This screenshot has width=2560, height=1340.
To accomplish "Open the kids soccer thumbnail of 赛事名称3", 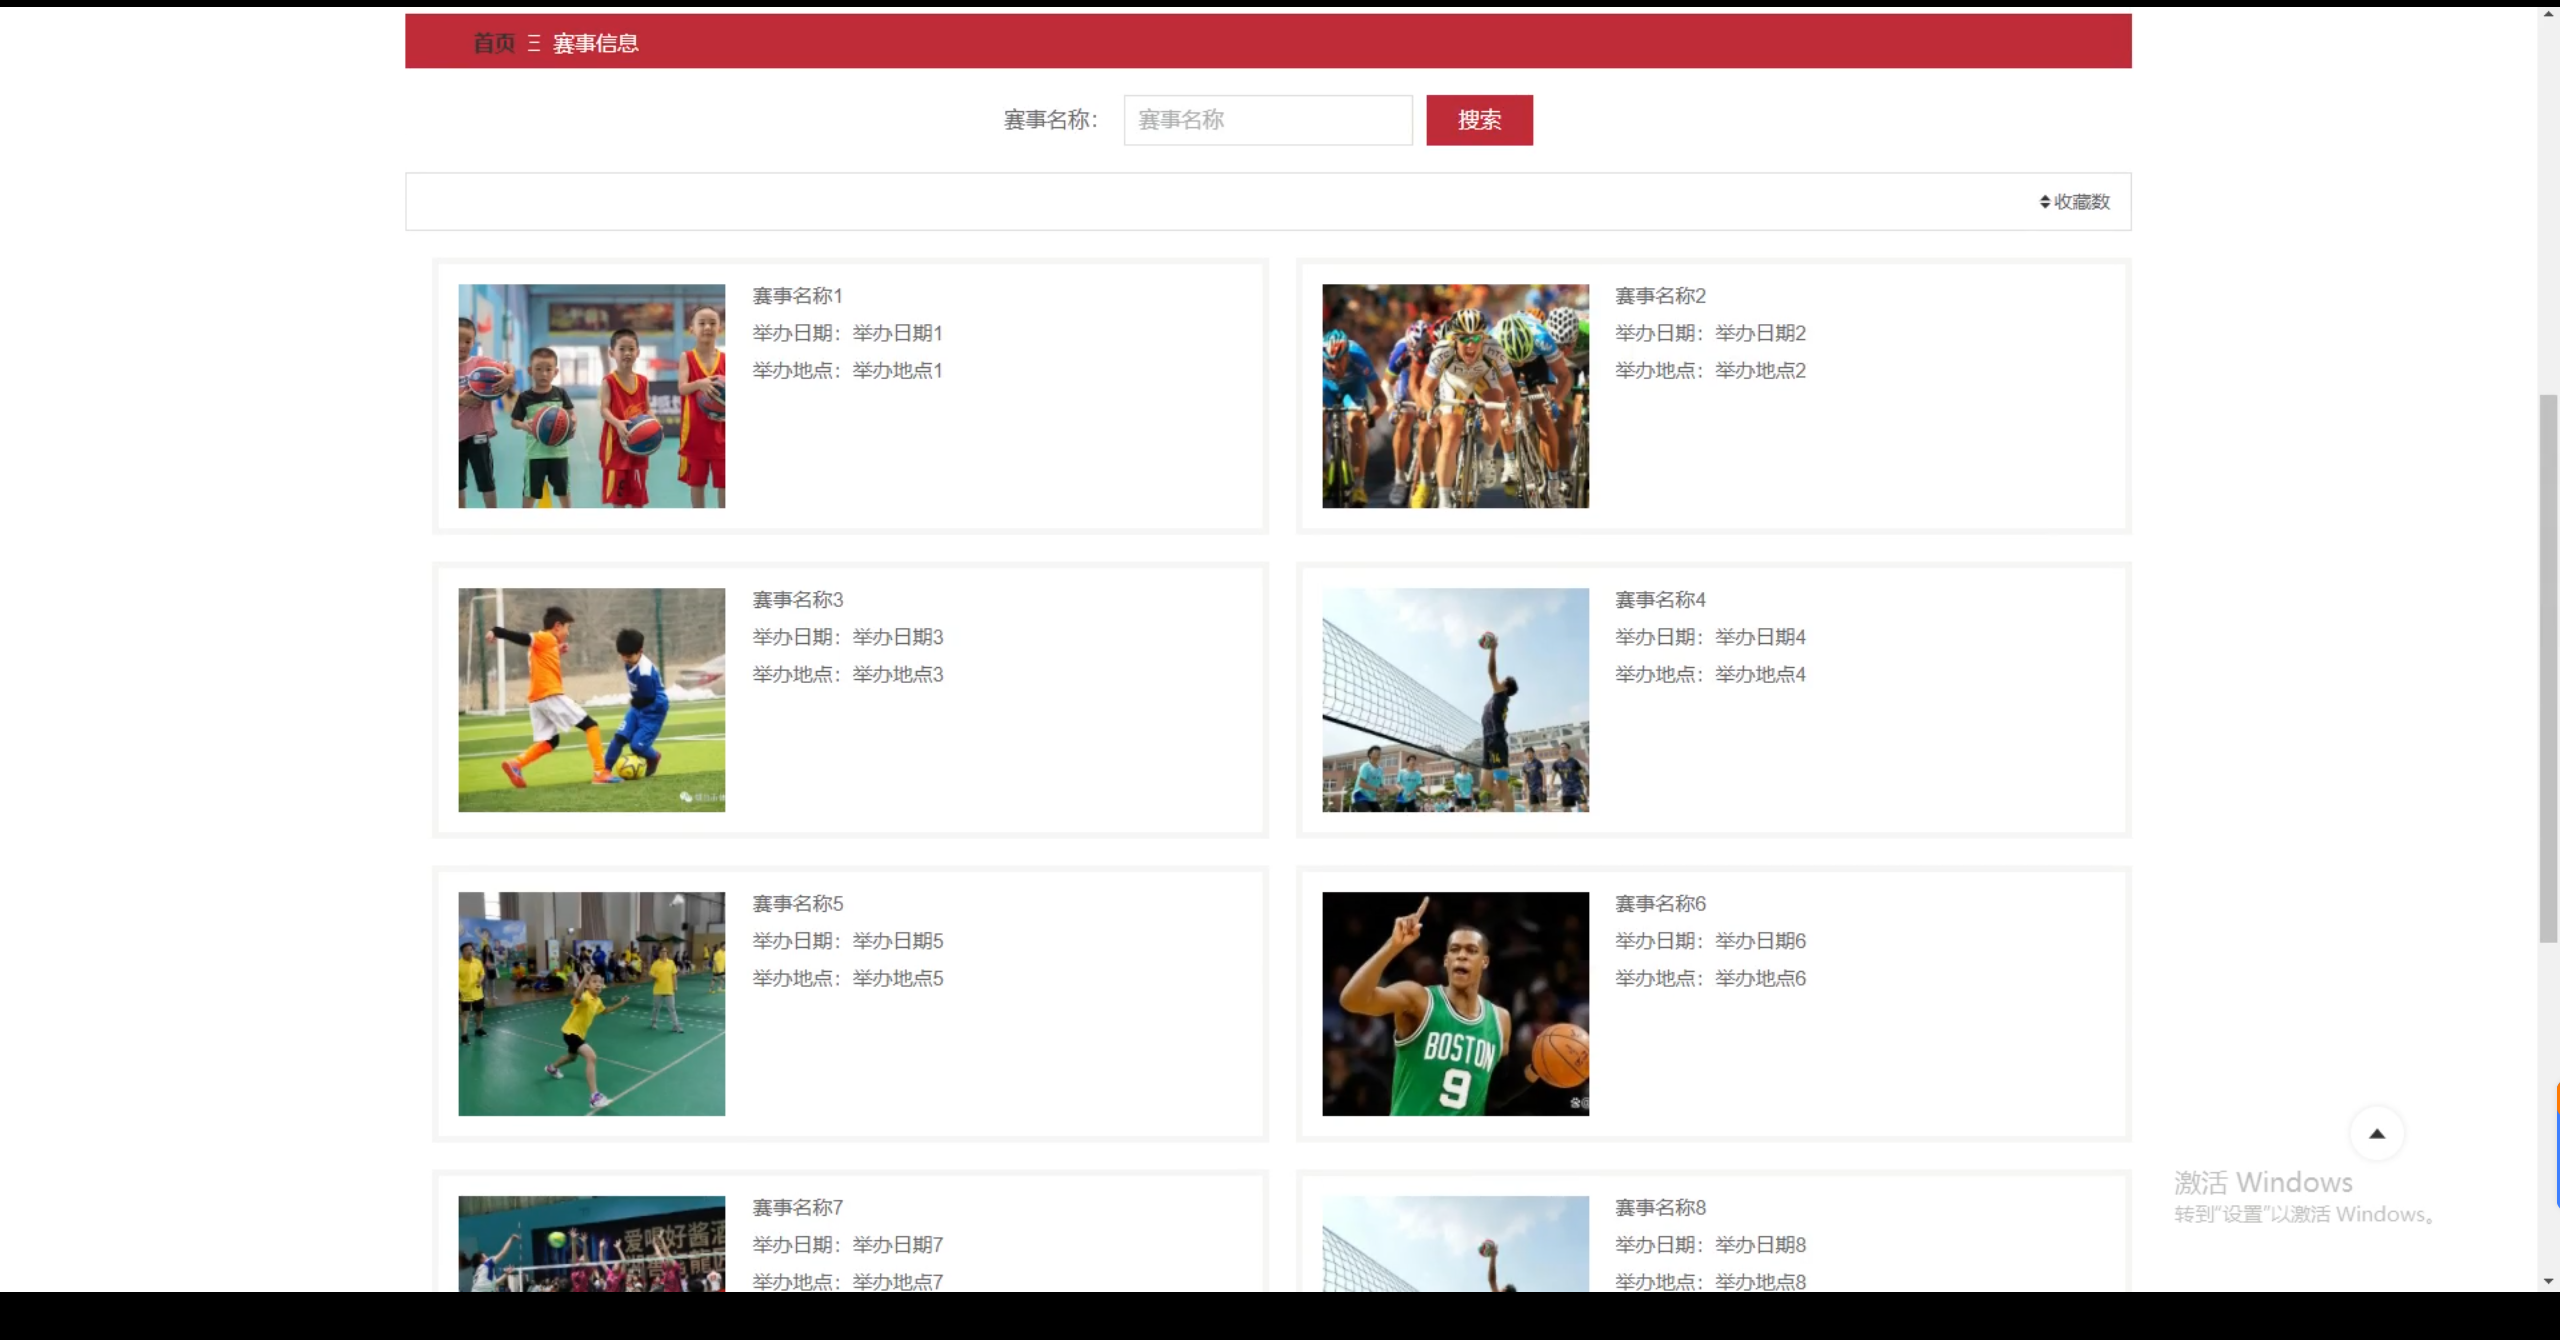I will [591, 700].
